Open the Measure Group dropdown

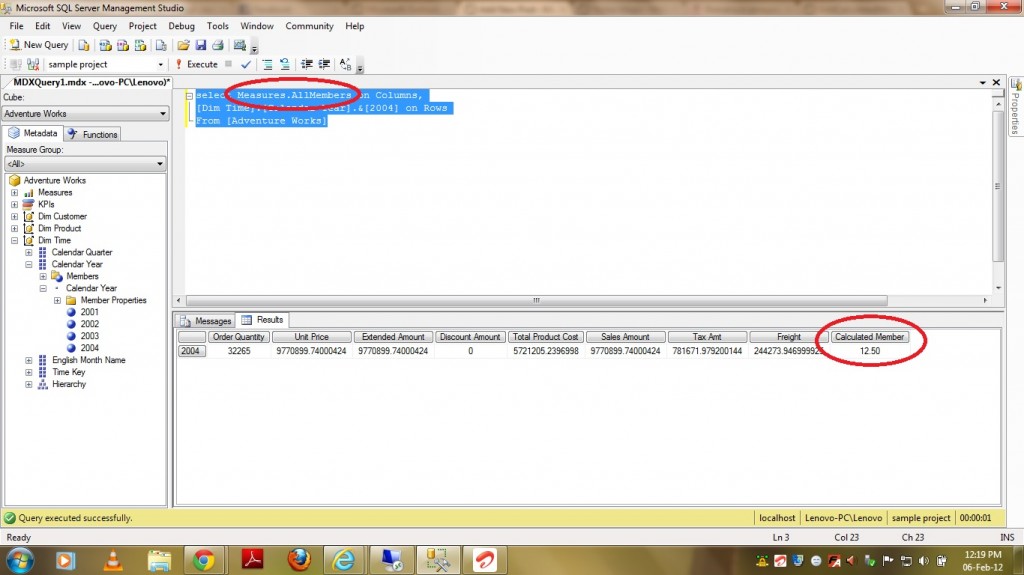pos(160,164)
